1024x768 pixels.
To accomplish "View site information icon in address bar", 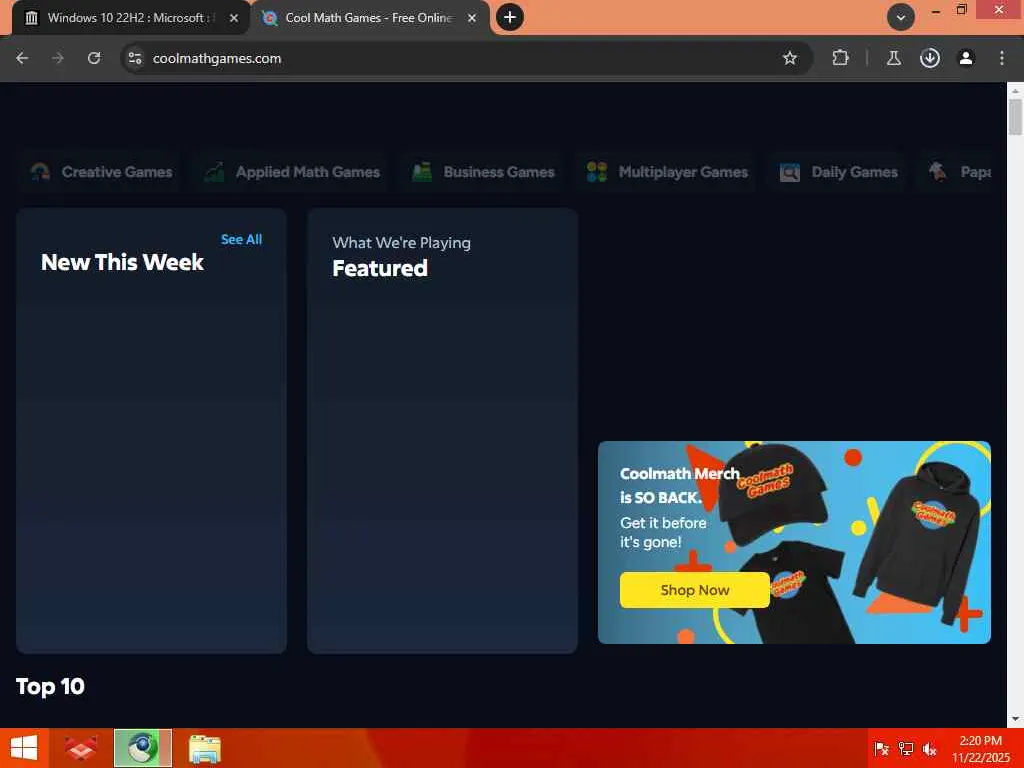I will tap(135, 58).
